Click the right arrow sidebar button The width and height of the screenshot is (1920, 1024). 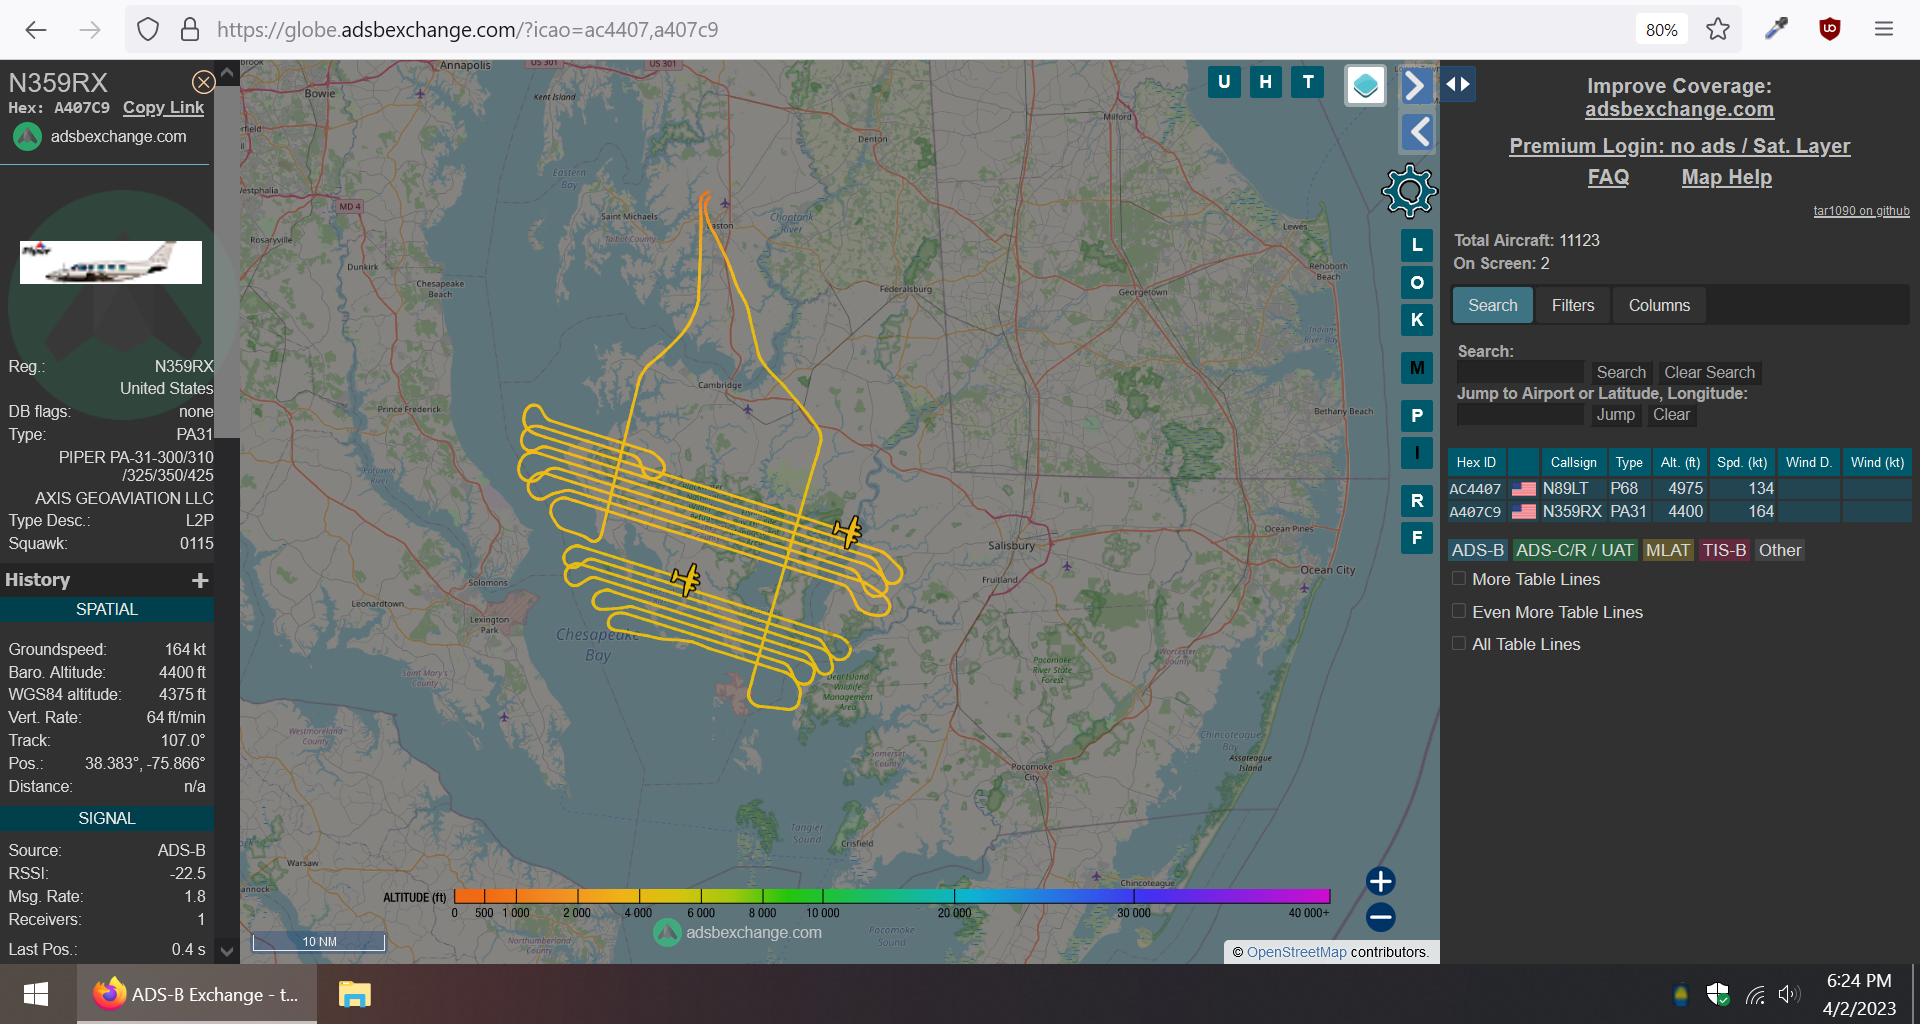pos(1415,86)
